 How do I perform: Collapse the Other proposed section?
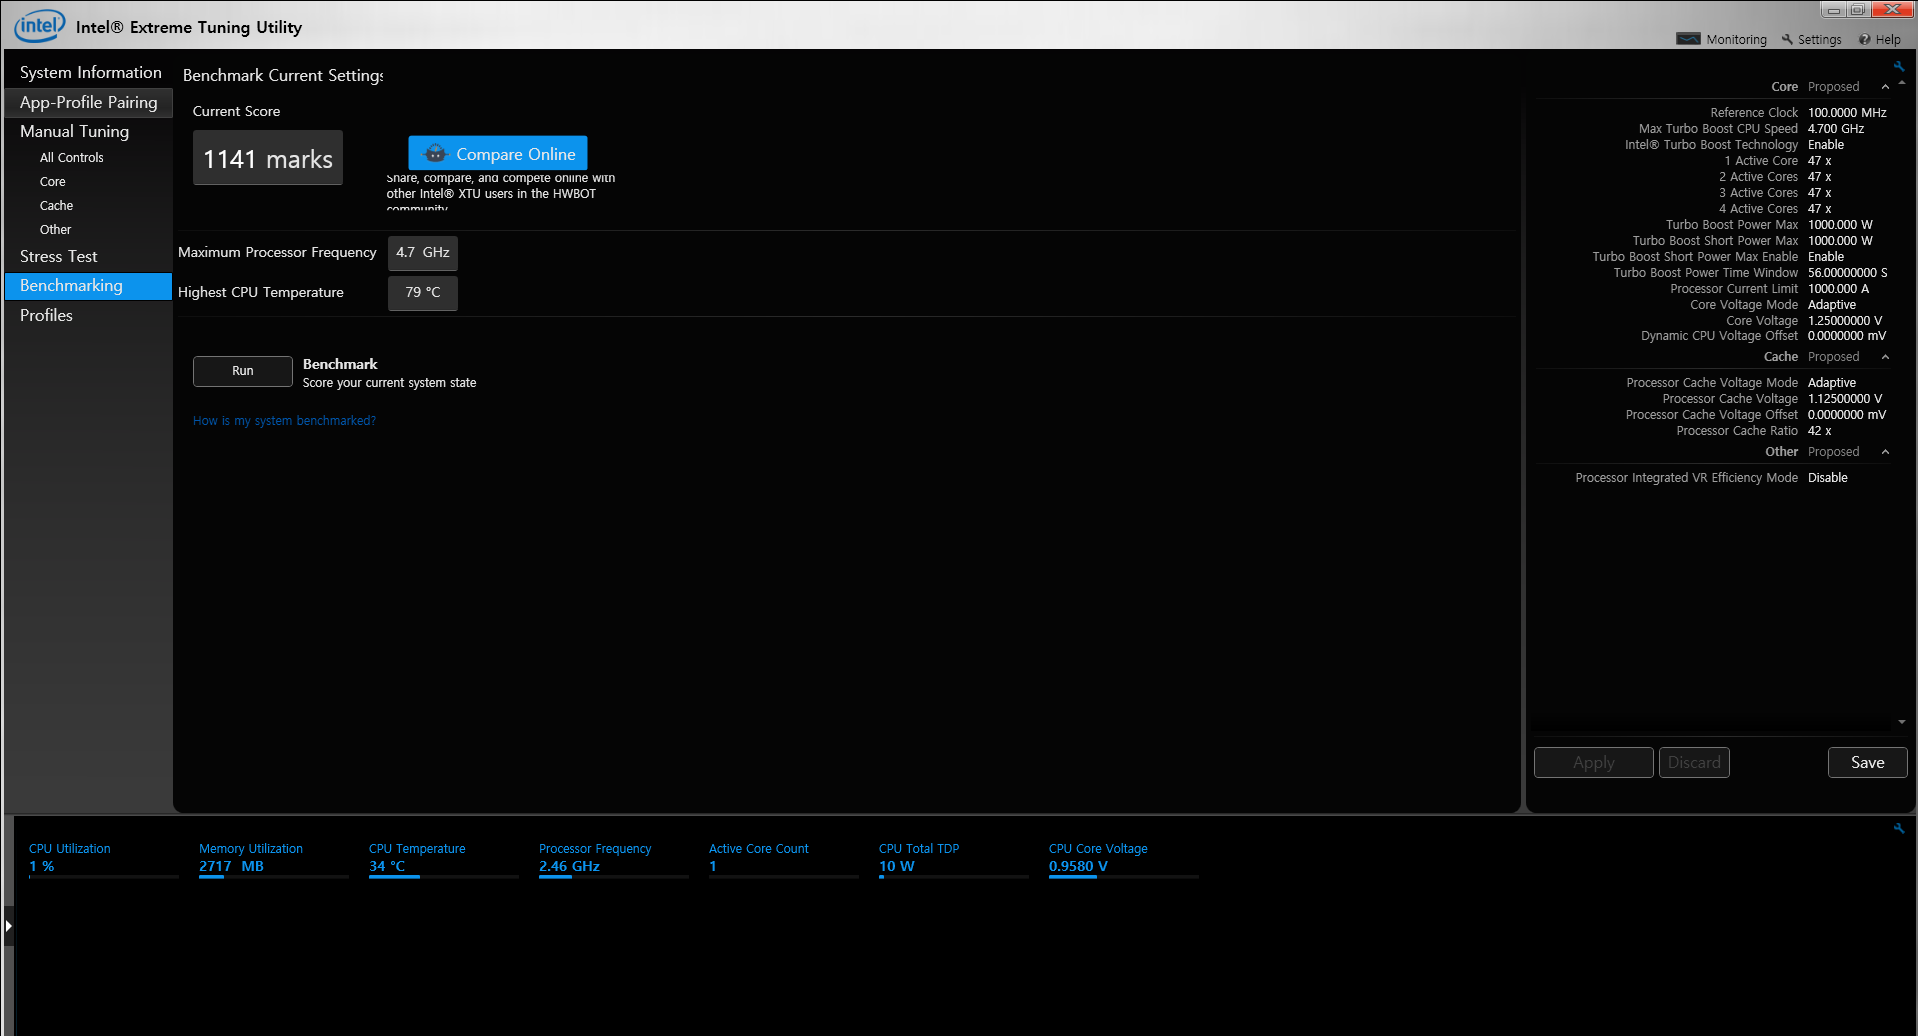click(x=1885, y=452)
